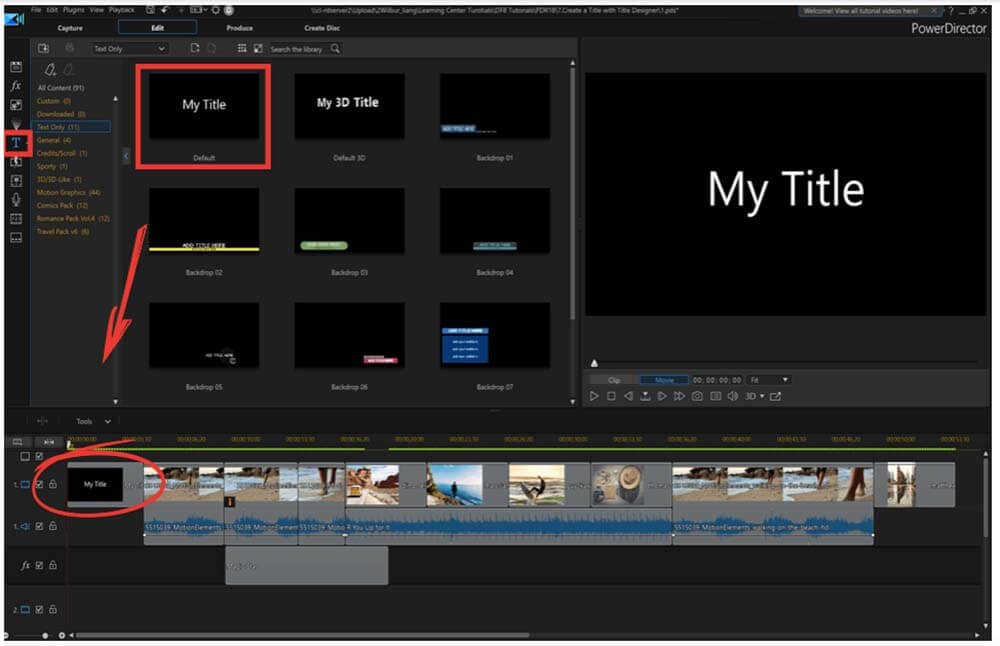Click the create new title template icon
The height and width of the screenshot is (646, 1000).
(x=195, y=48)
